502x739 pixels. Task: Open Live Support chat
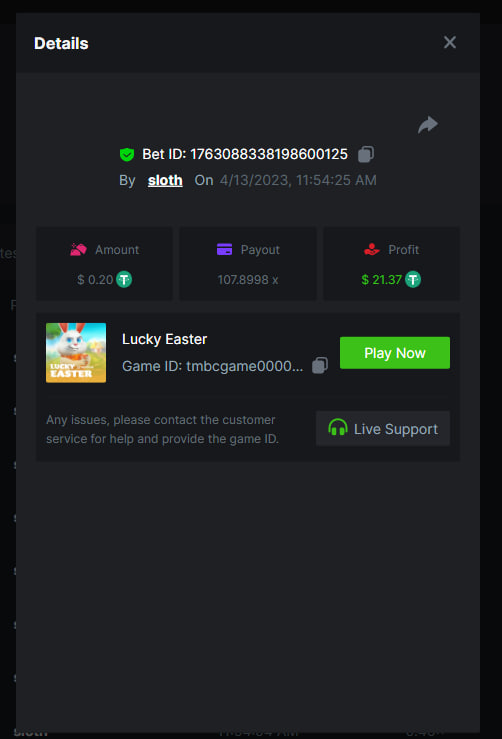383,428
